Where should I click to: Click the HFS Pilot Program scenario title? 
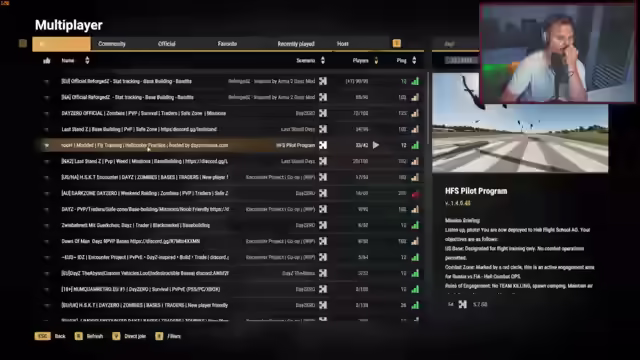pyautogui.click(x=476, y=191)
